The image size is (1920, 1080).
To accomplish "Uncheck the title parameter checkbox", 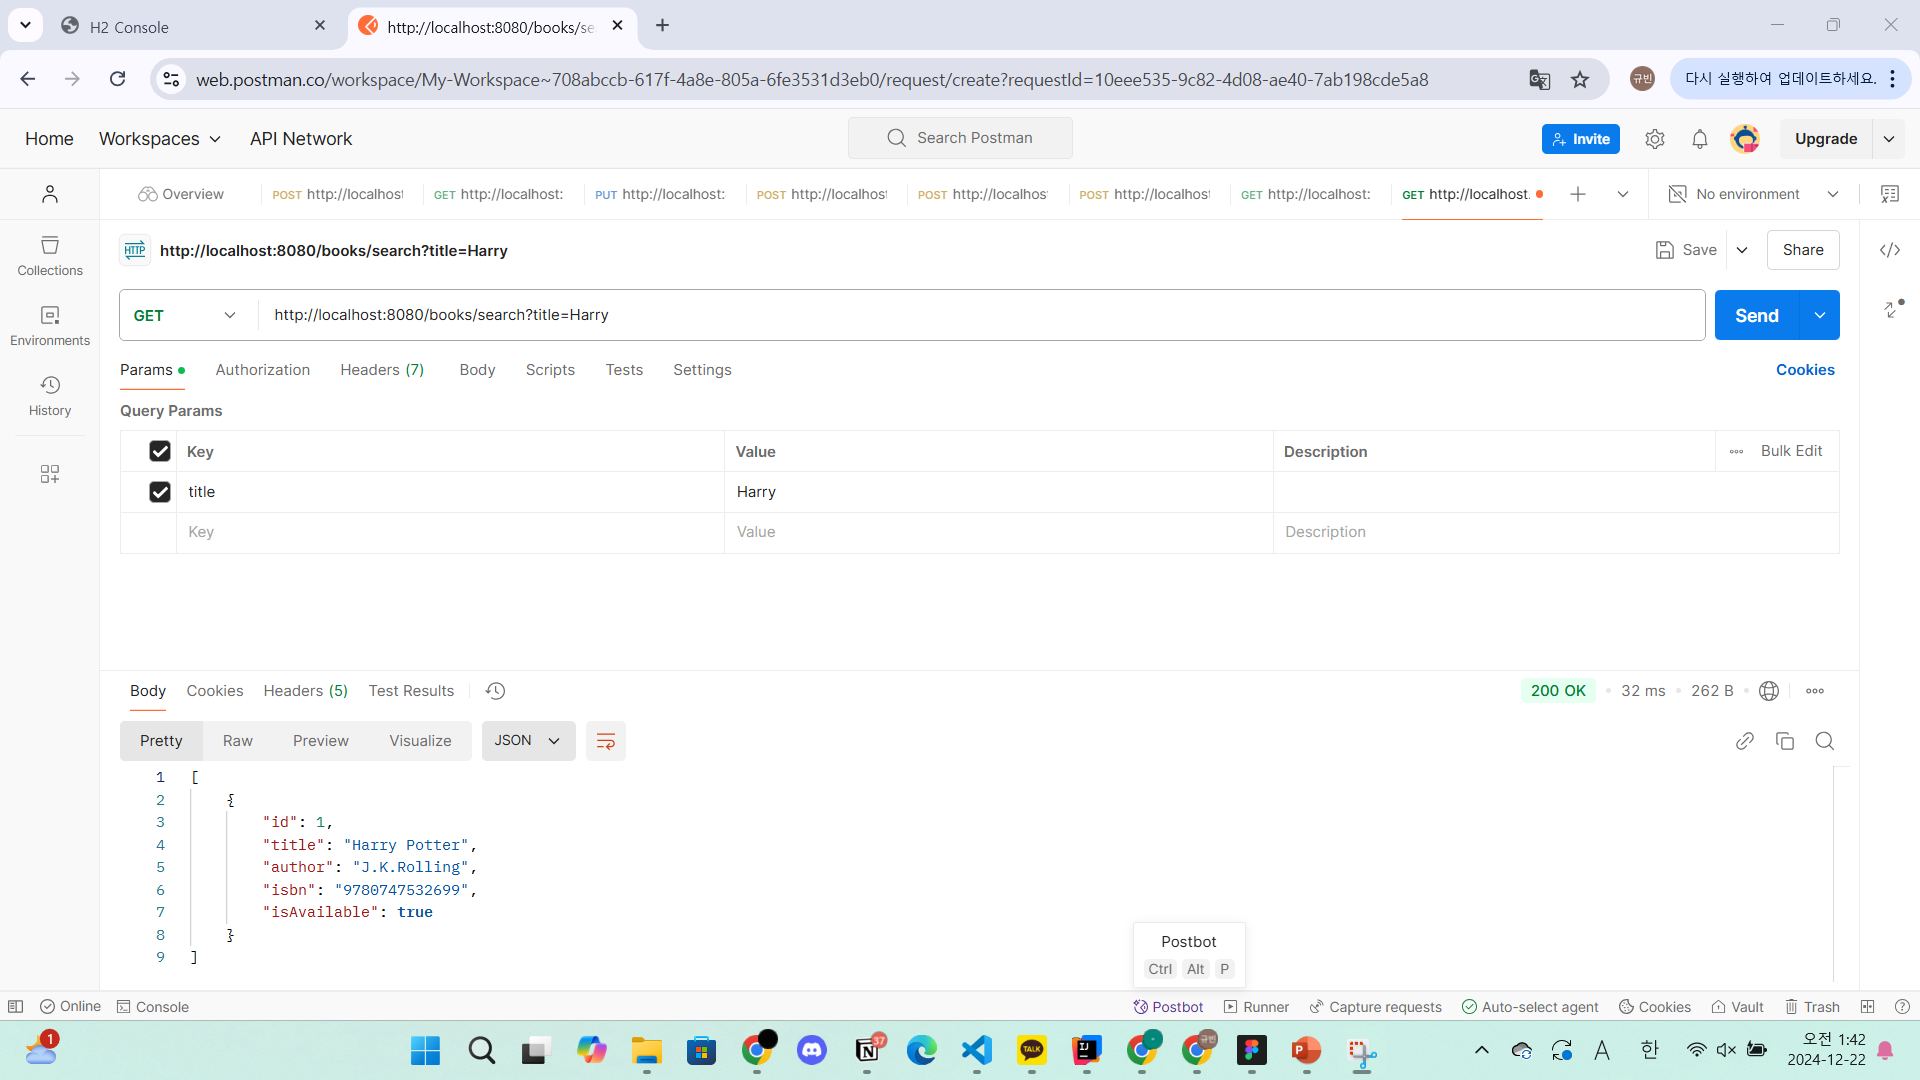I will point(160,492).
